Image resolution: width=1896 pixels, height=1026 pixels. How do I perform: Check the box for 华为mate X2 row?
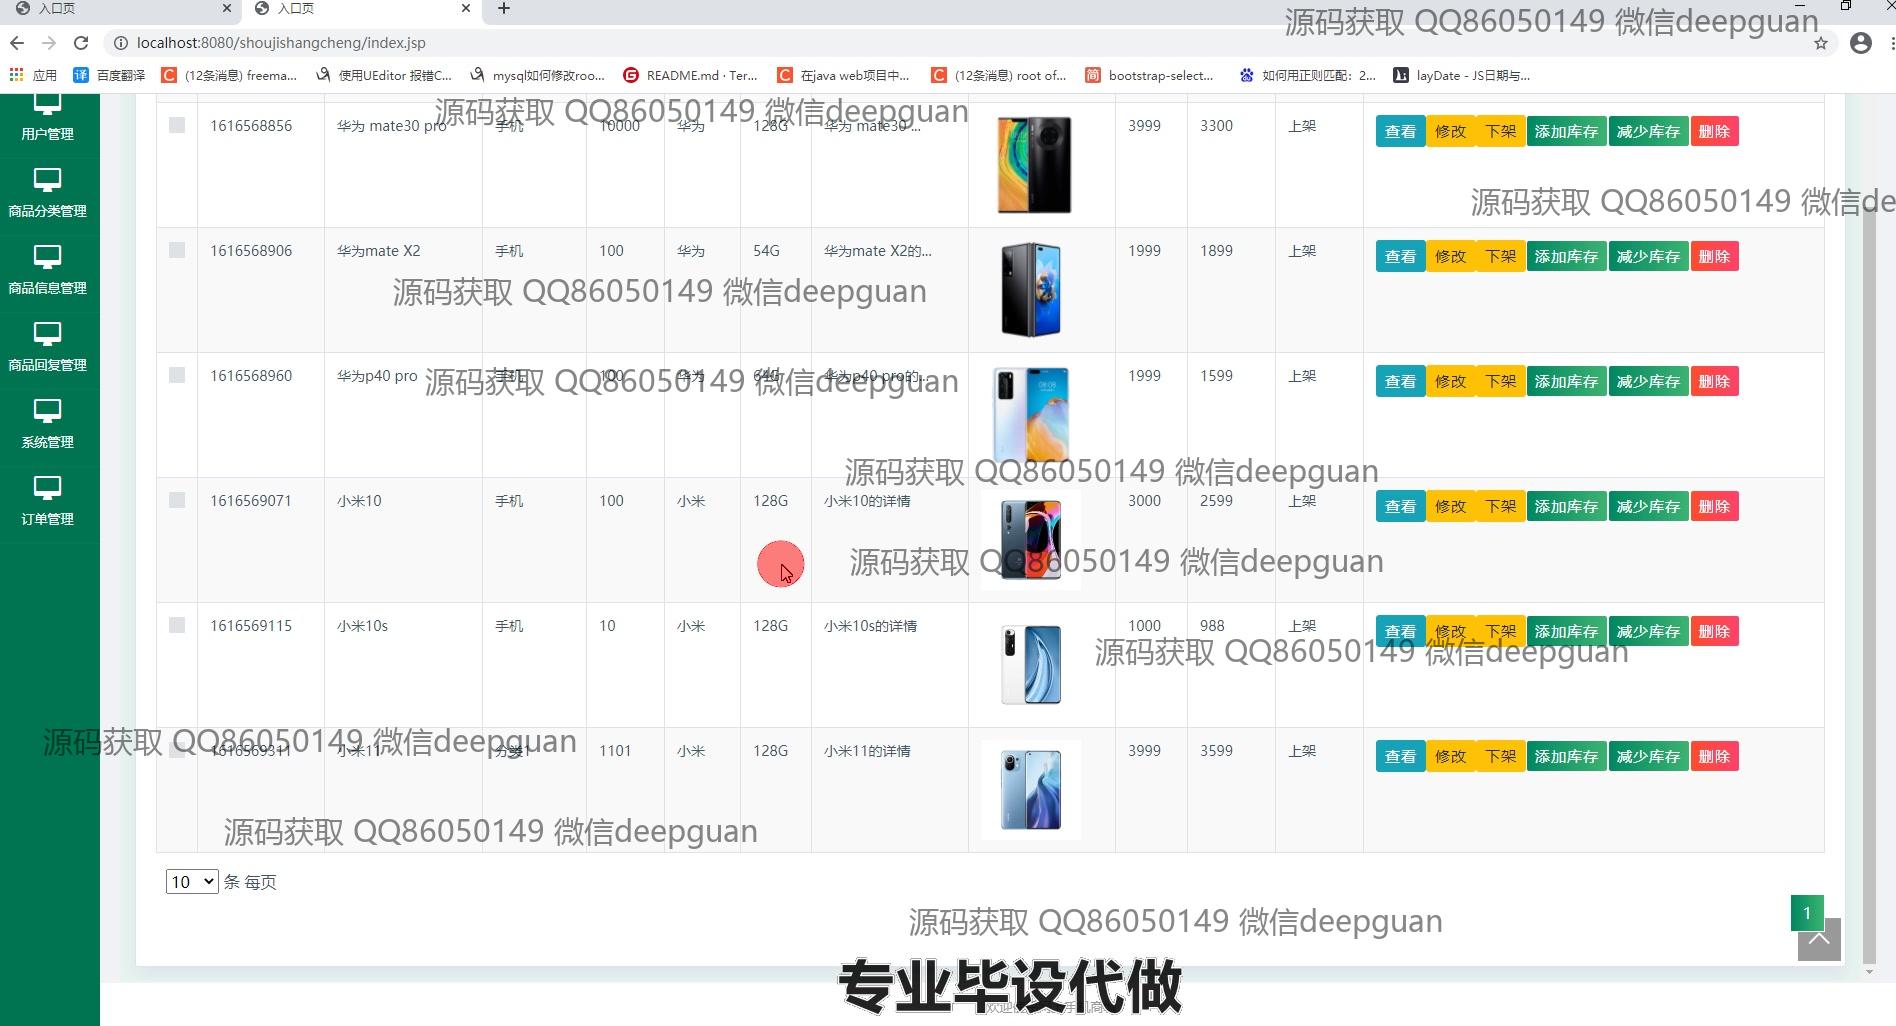click(x=177, y=250)
